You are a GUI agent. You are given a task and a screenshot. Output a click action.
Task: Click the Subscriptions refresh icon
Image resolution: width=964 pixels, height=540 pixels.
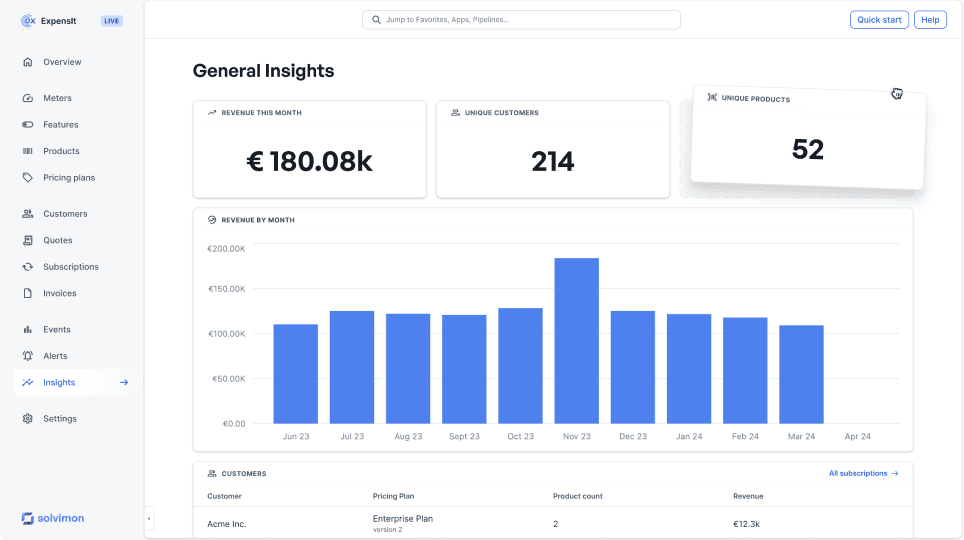click(x=28, y=266)
